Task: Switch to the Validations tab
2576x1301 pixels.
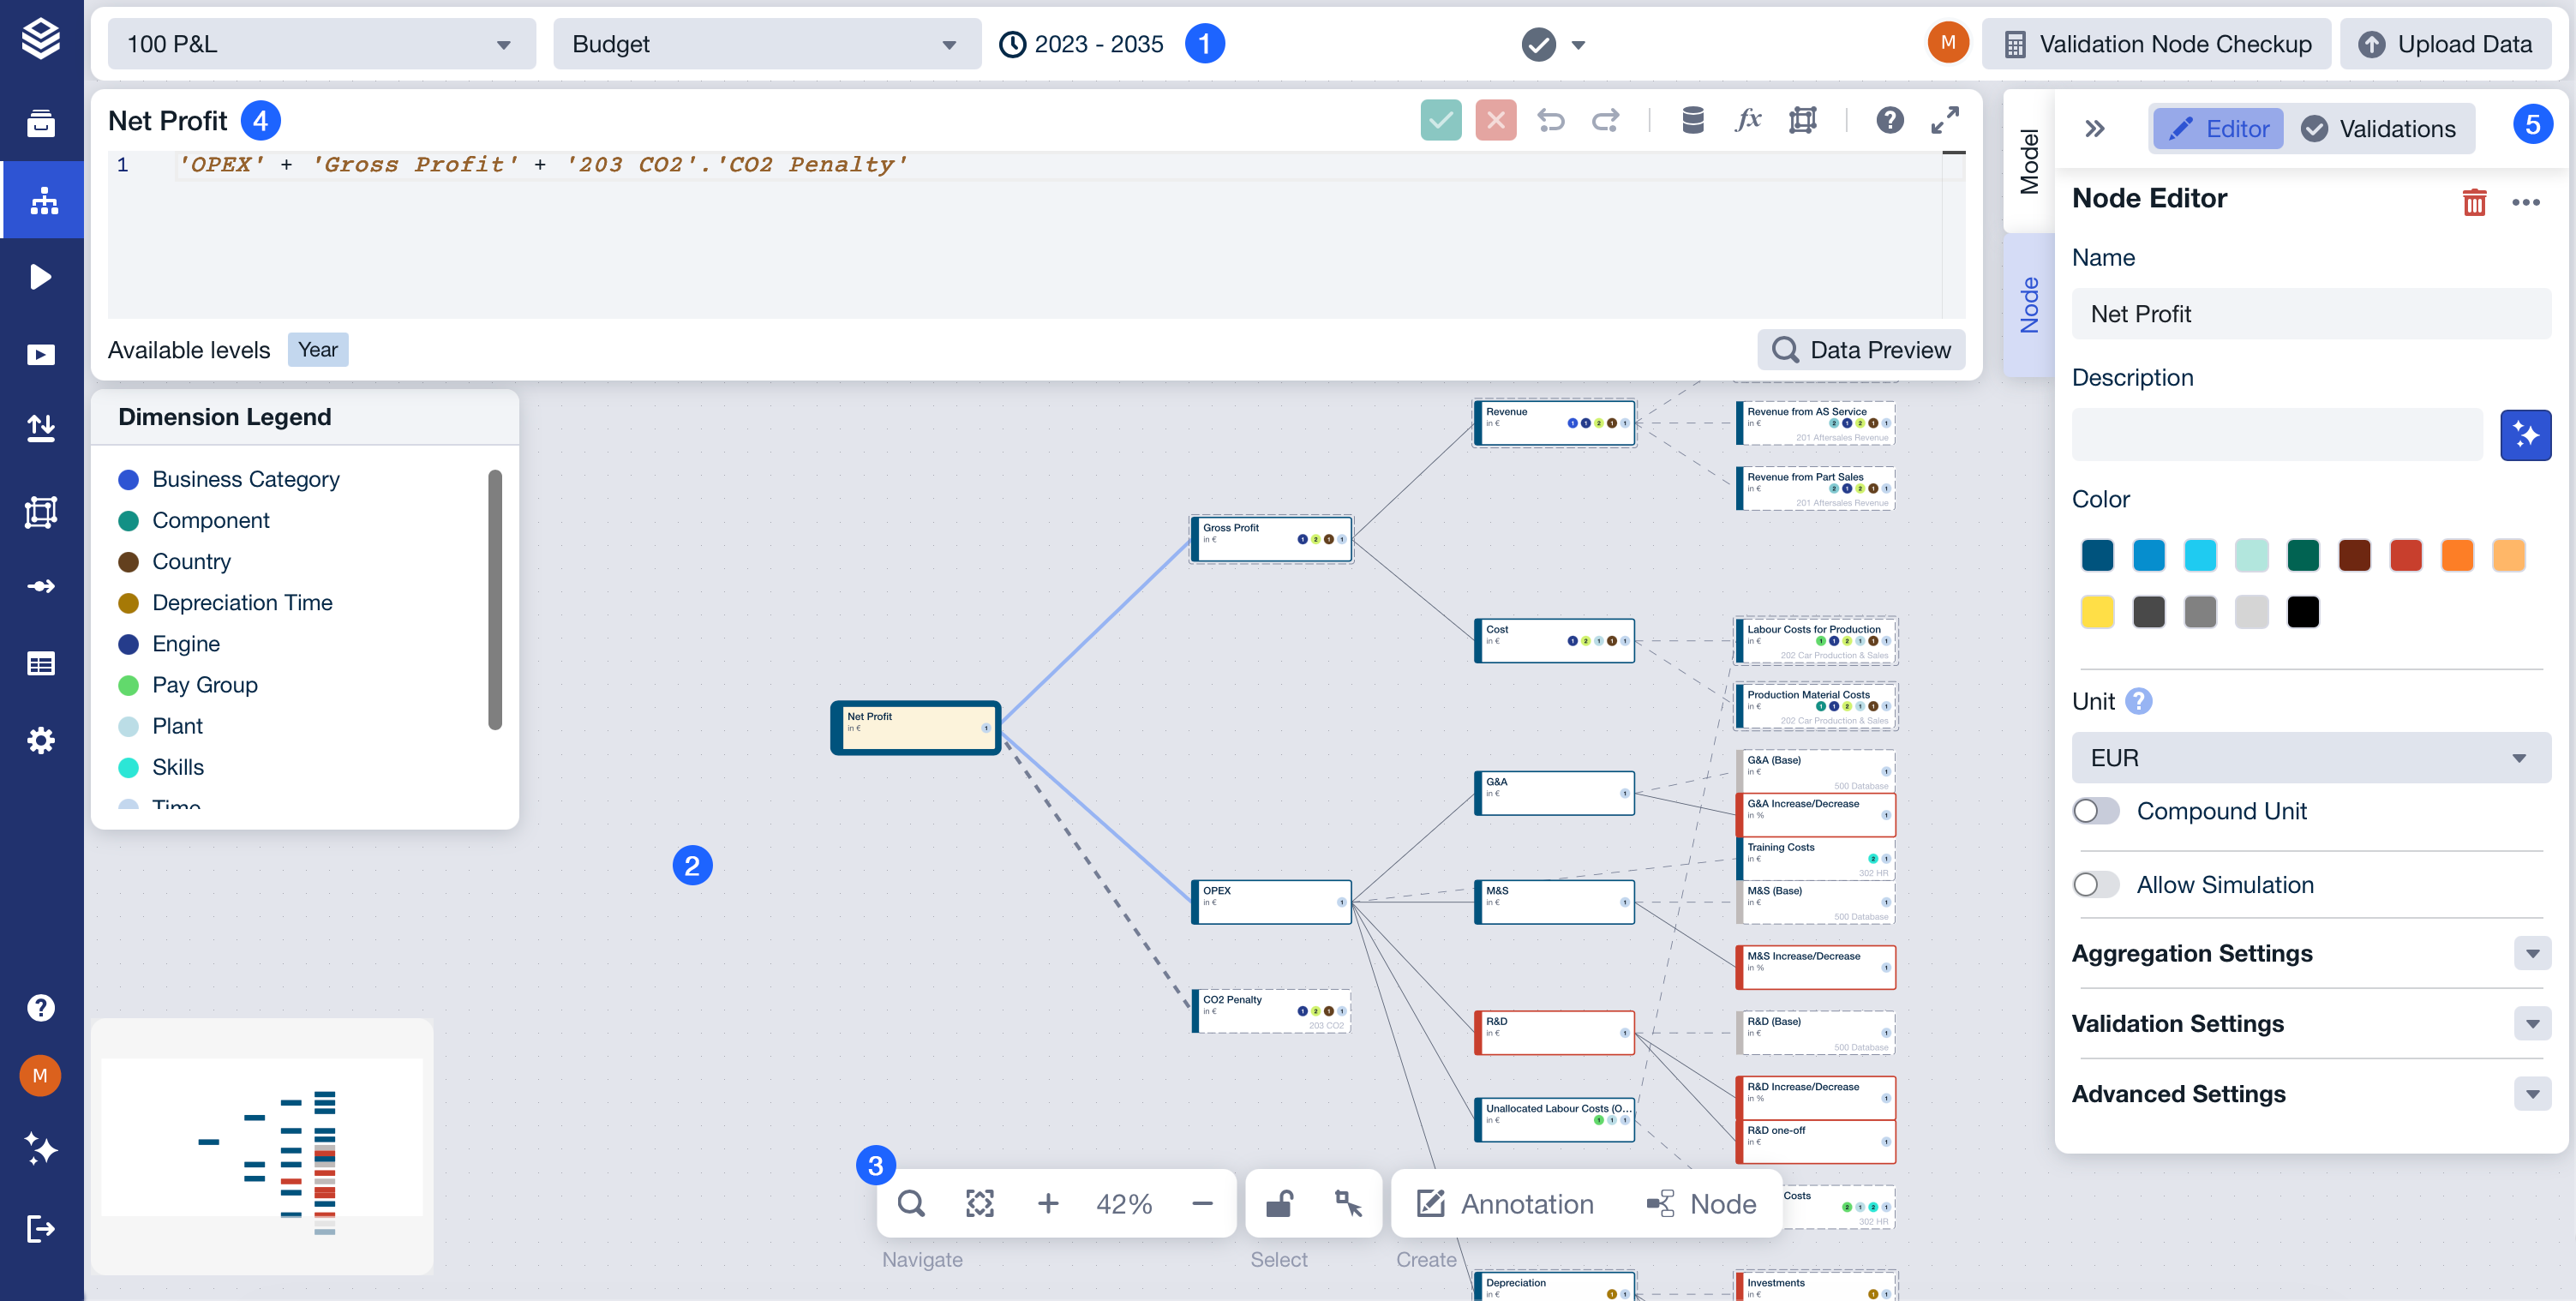Action: coord(2380,128)
